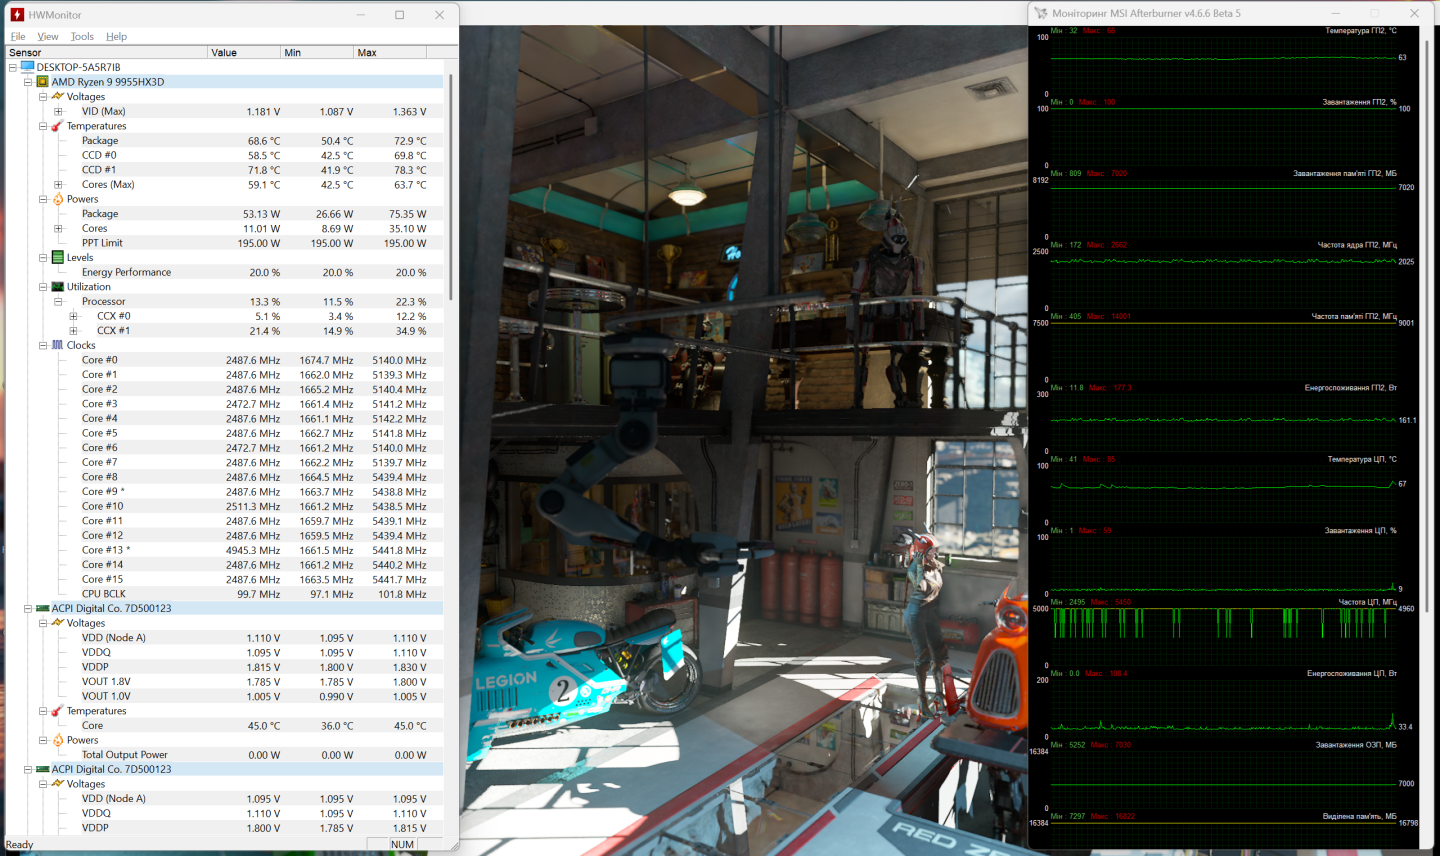1440x856 pixels.
Task: Click the Levels green icon
Action: (58, 257)
